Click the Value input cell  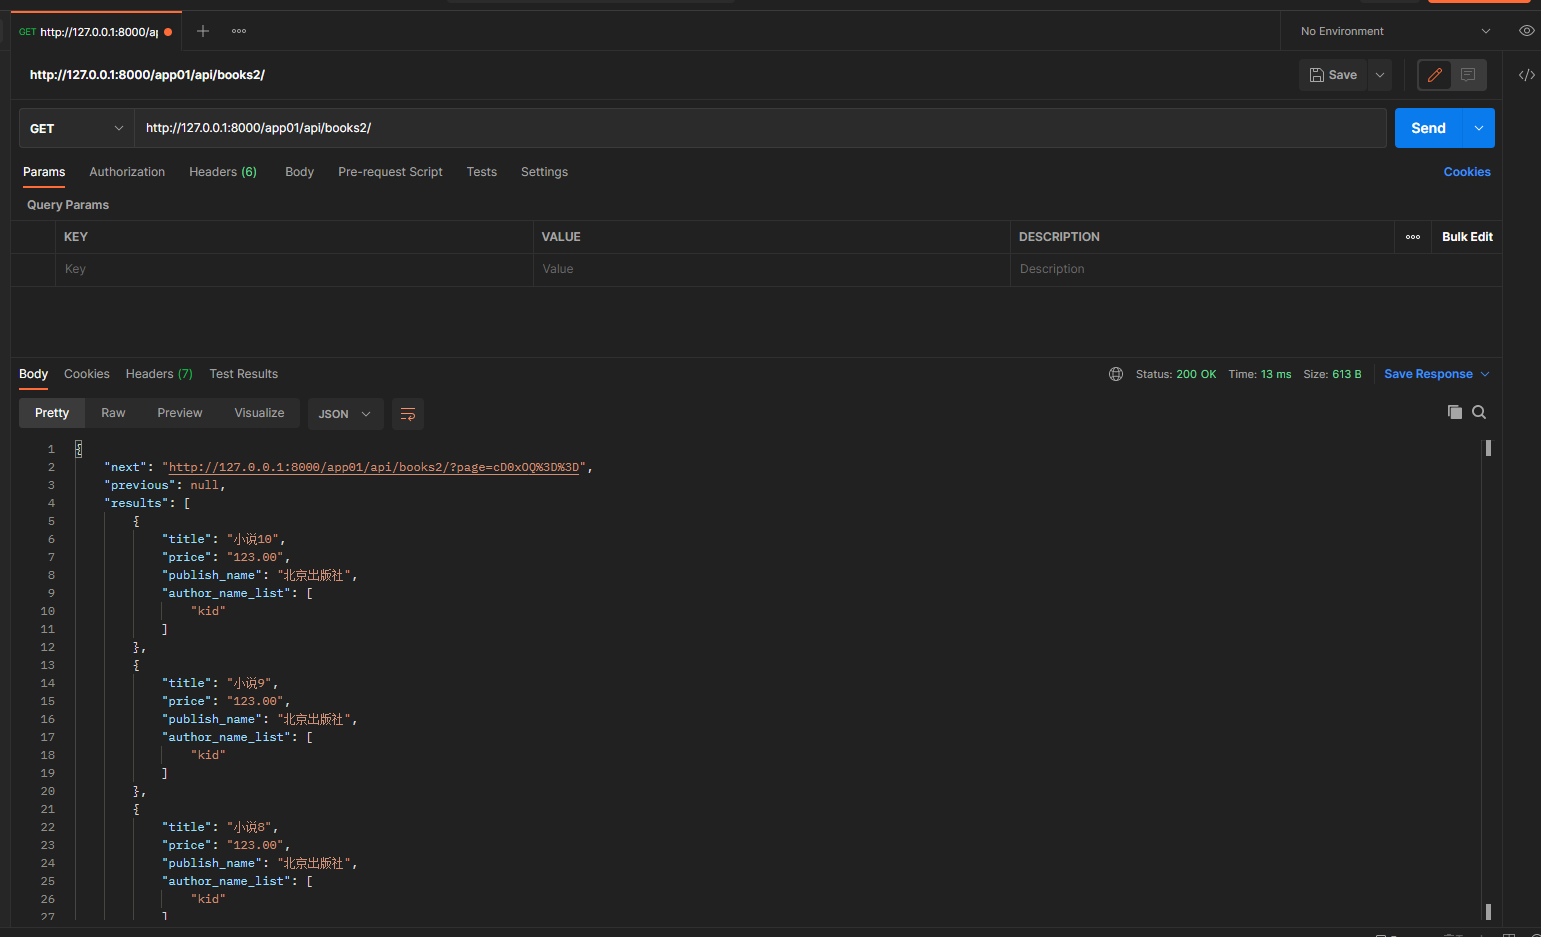click(x=771, y=269)
